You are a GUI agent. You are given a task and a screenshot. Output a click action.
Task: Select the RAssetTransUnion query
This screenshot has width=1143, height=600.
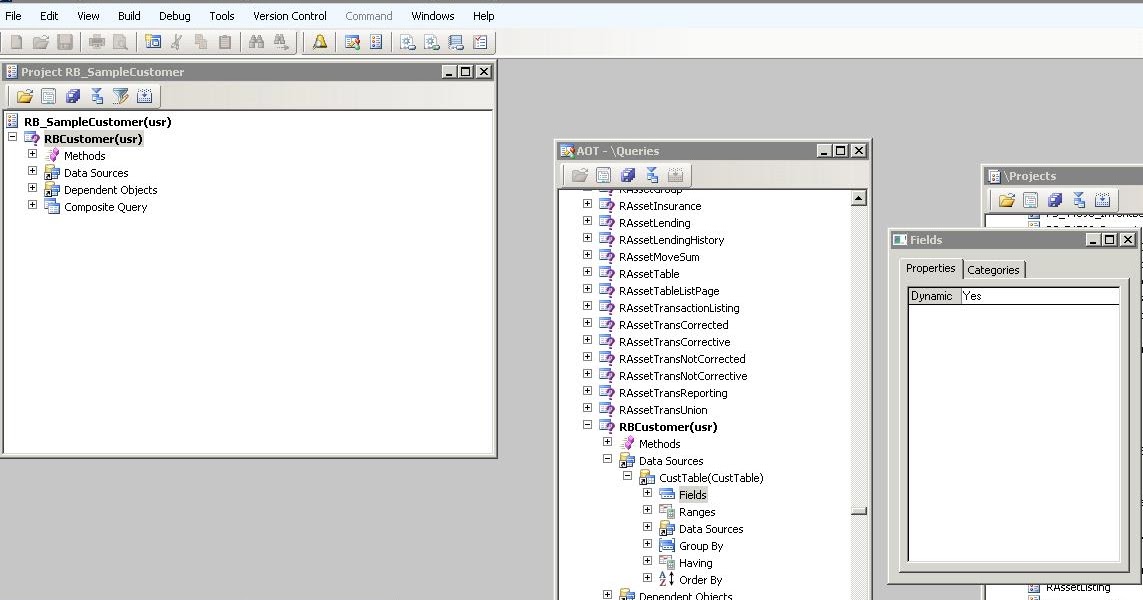pos(664,409)
